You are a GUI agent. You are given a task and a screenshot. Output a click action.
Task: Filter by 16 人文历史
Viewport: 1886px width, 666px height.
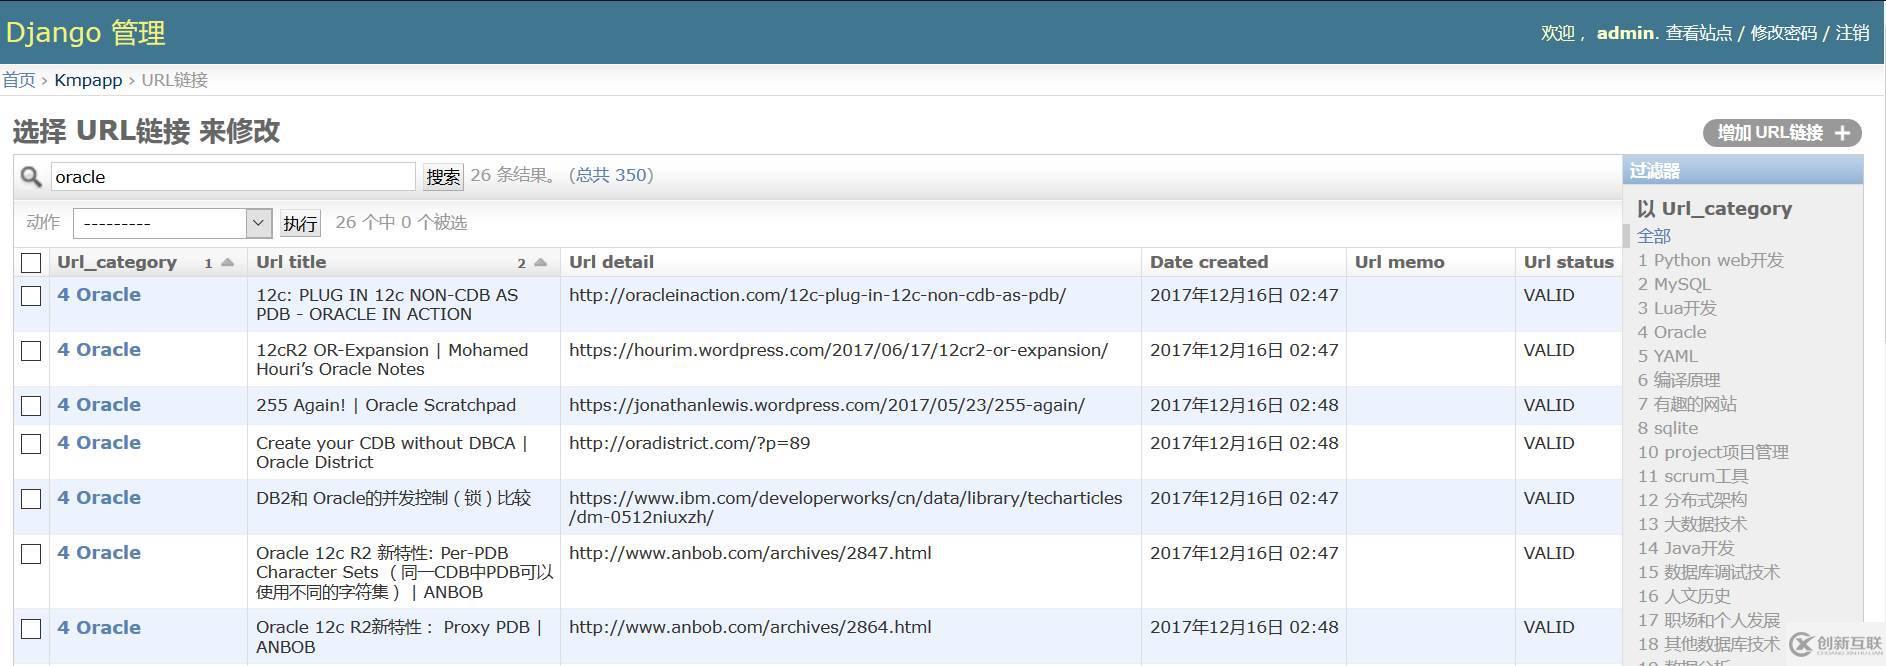pos(1684,596)
